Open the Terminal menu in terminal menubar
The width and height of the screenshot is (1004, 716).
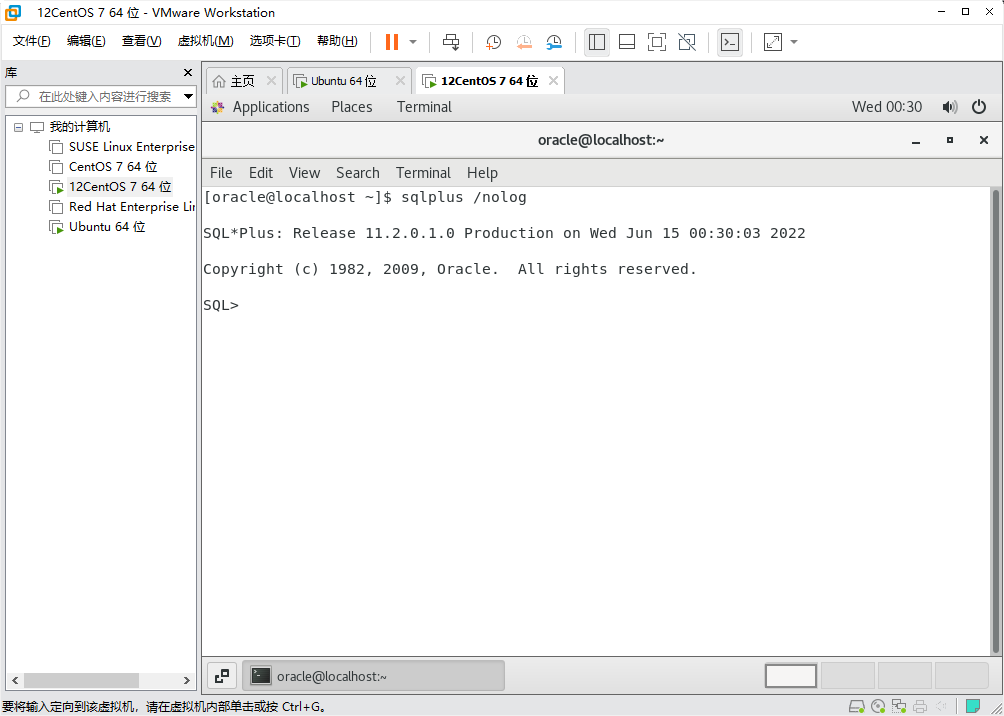[423, 173]
